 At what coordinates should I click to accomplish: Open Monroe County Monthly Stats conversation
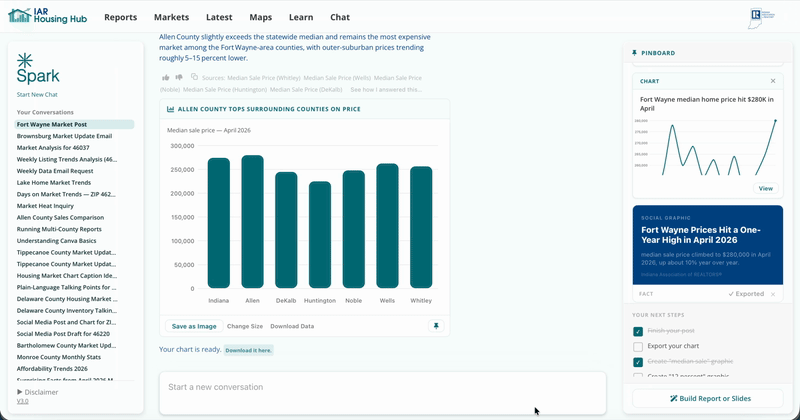coord(59,357)
